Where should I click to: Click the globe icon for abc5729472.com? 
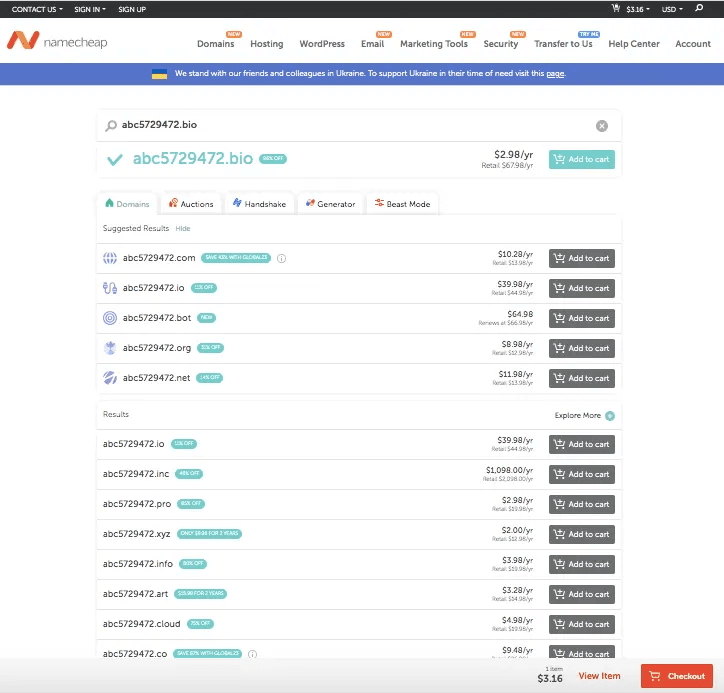(x=109, y=258)
